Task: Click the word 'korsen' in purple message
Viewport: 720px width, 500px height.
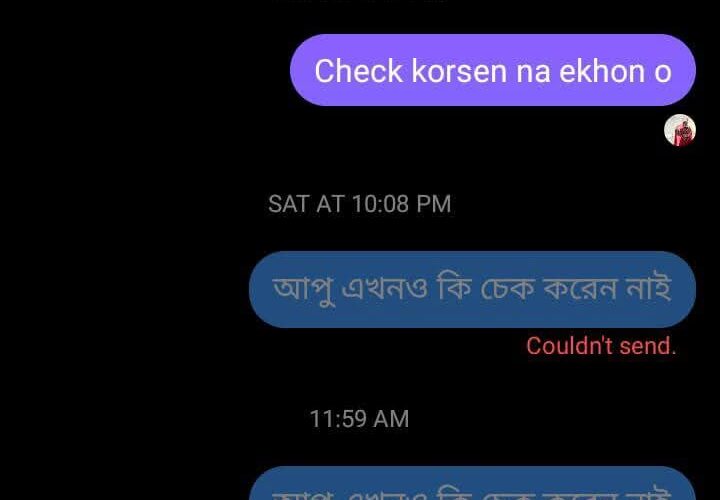Action: [x=459, y=71]
